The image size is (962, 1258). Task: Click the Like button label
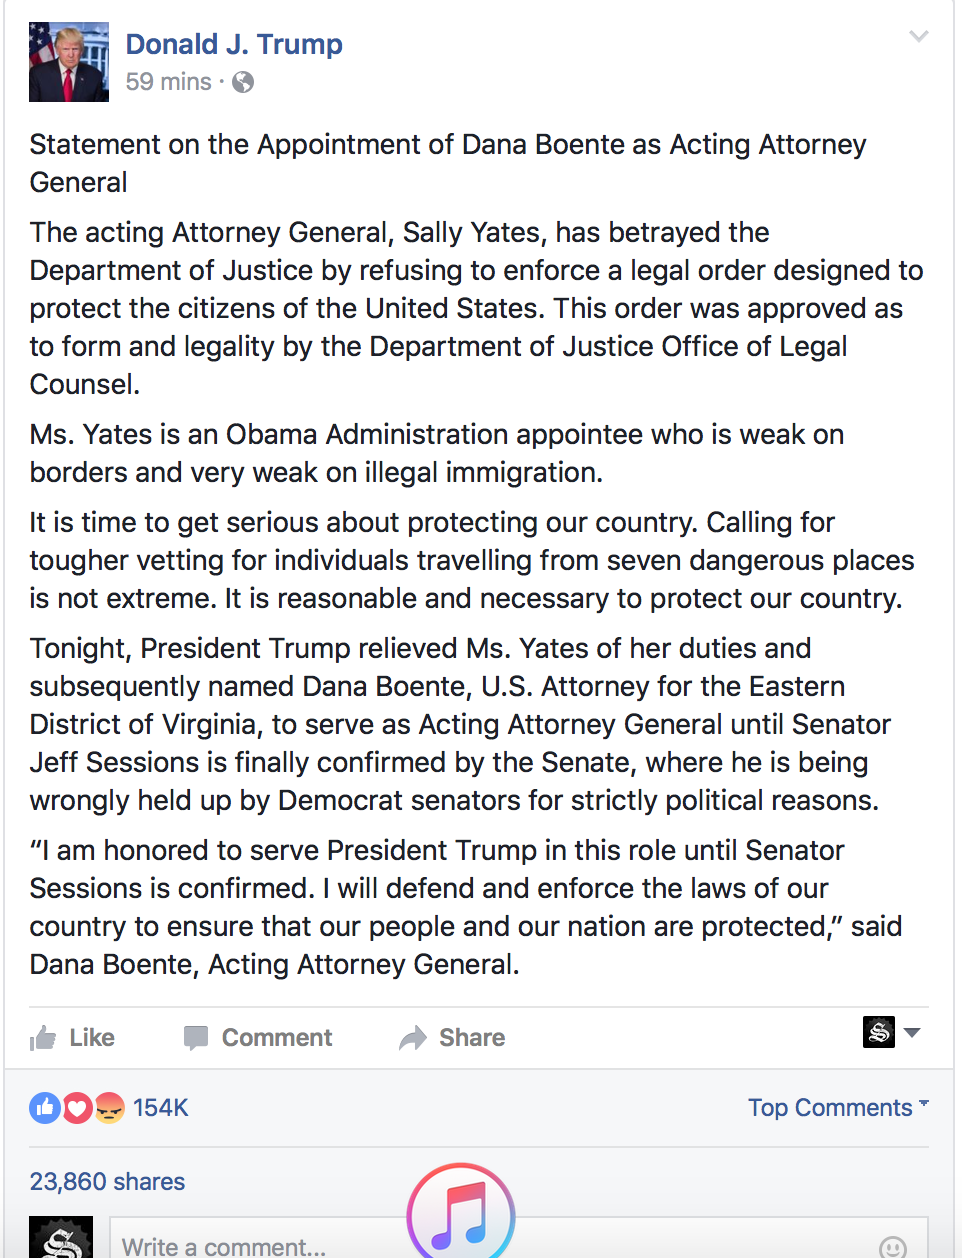[x=92, y=1038]
